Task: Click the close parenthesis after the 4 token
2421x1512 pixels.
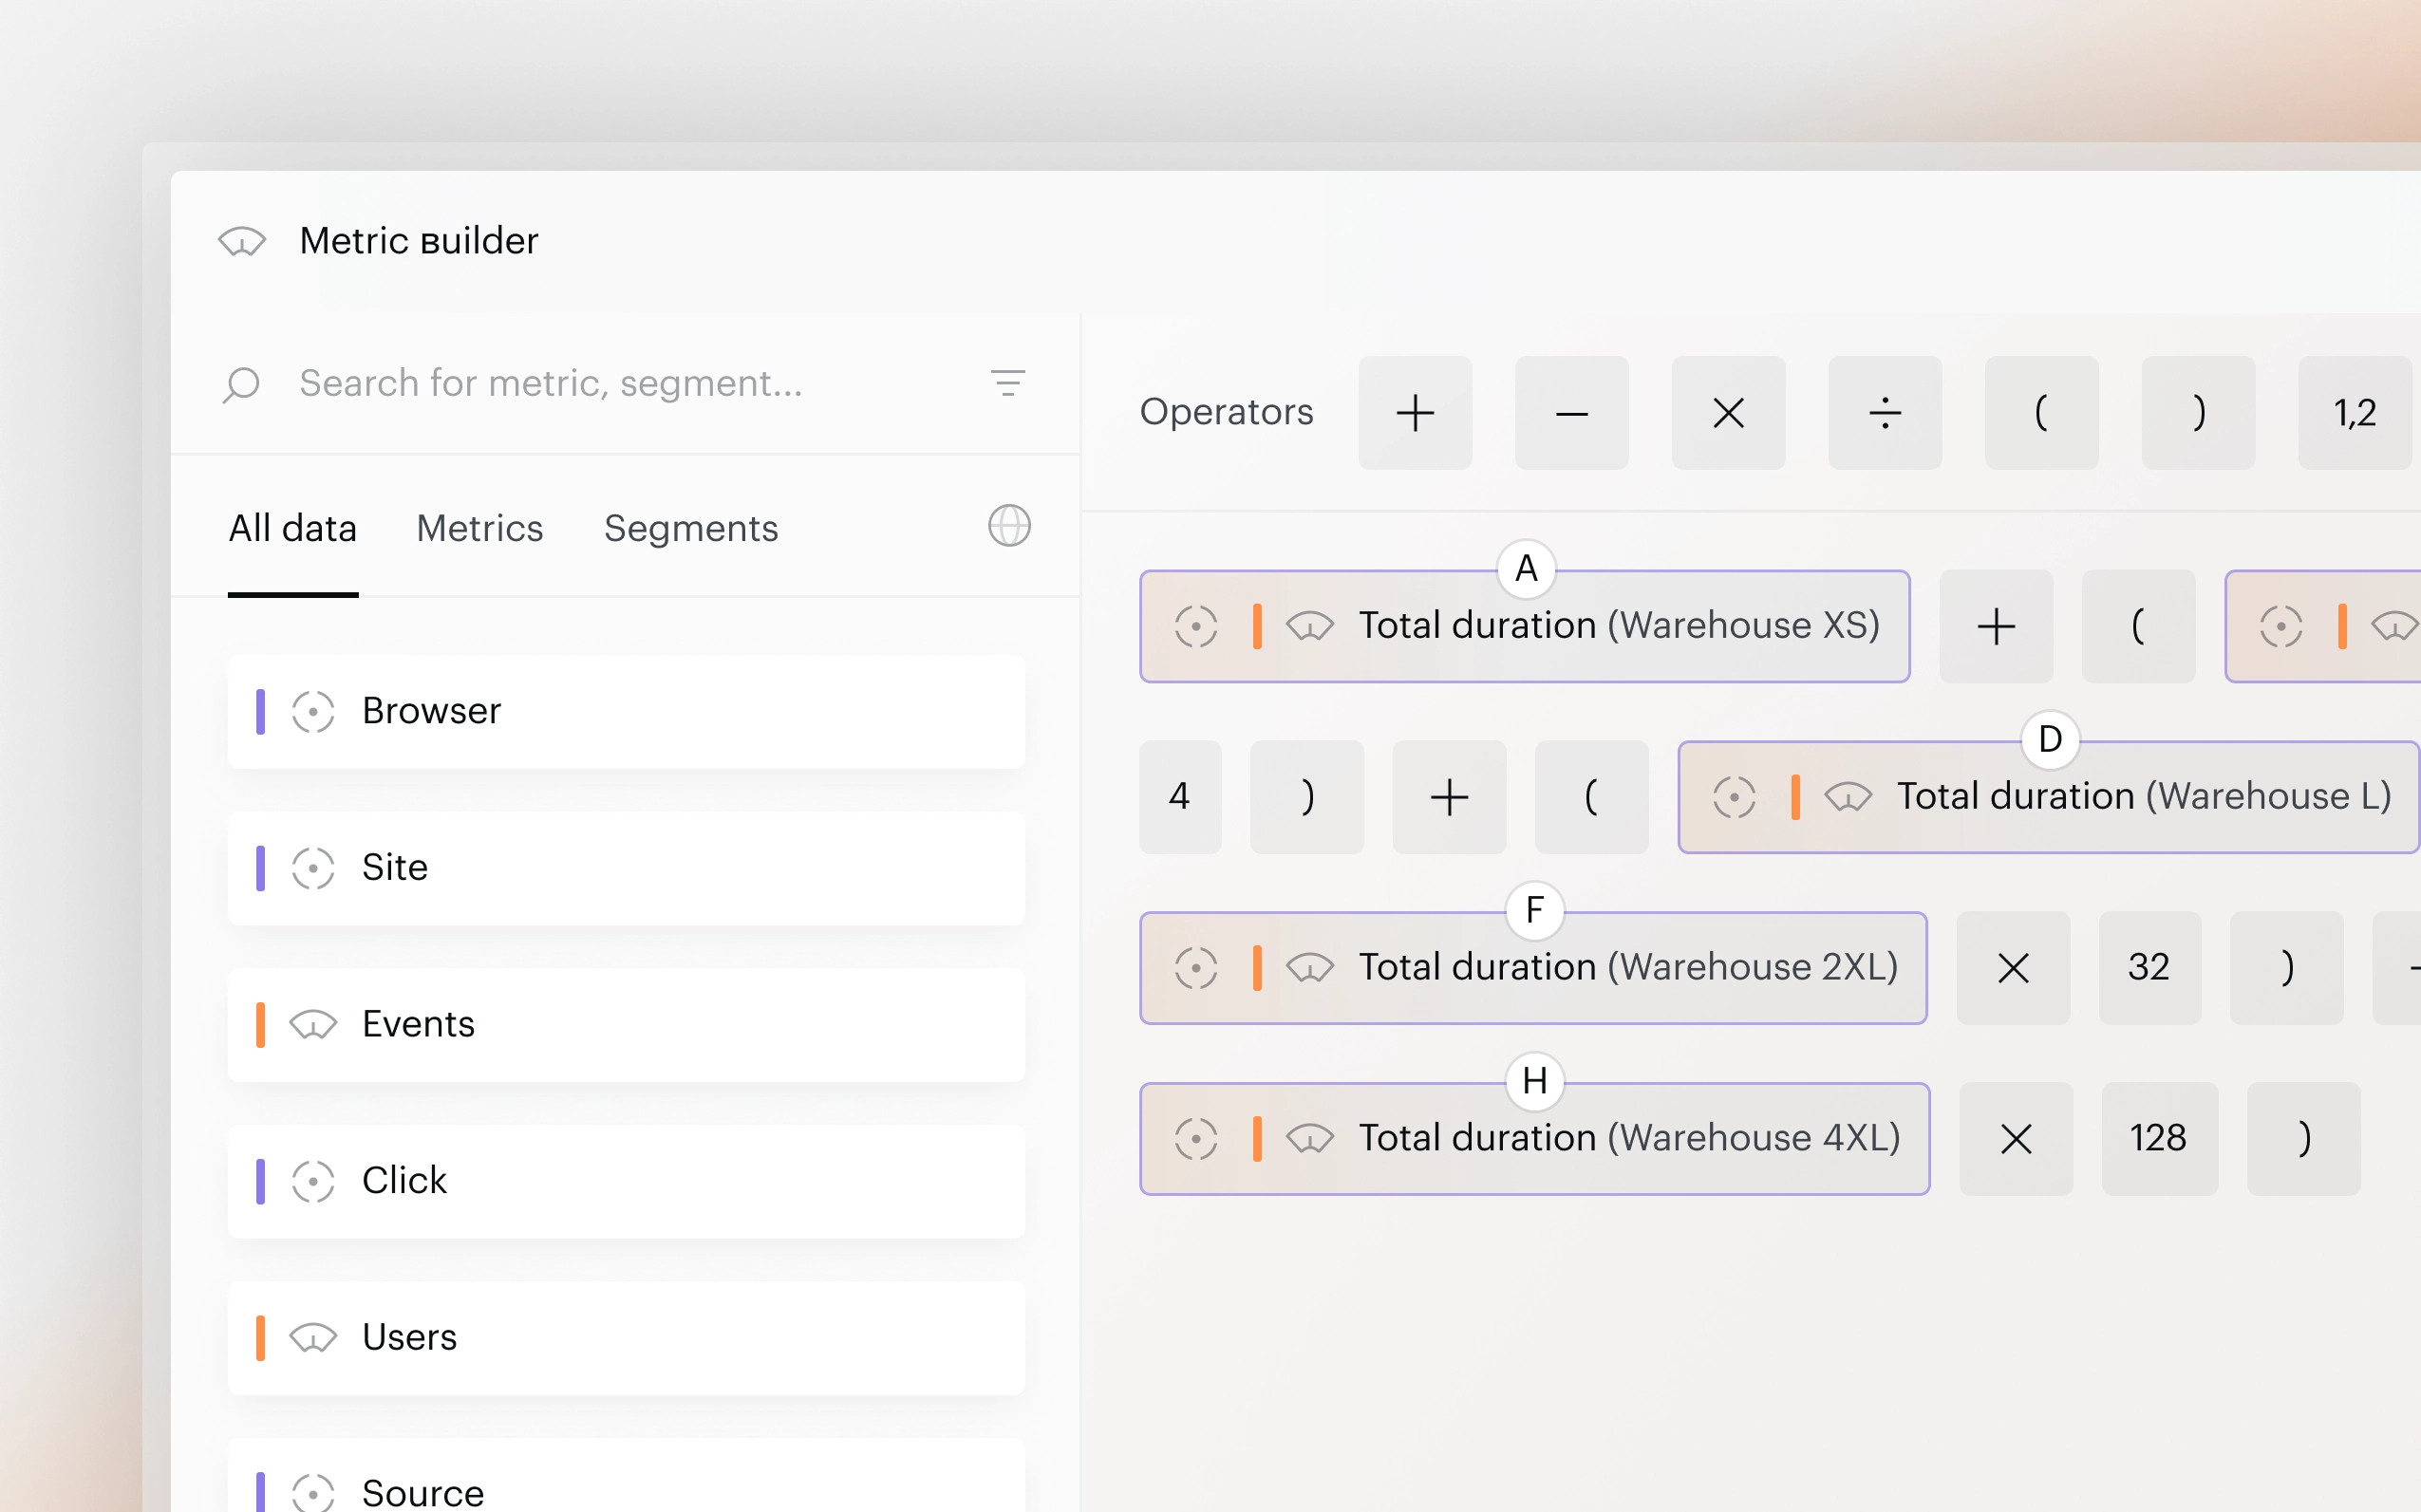Action: [1307, 797]
